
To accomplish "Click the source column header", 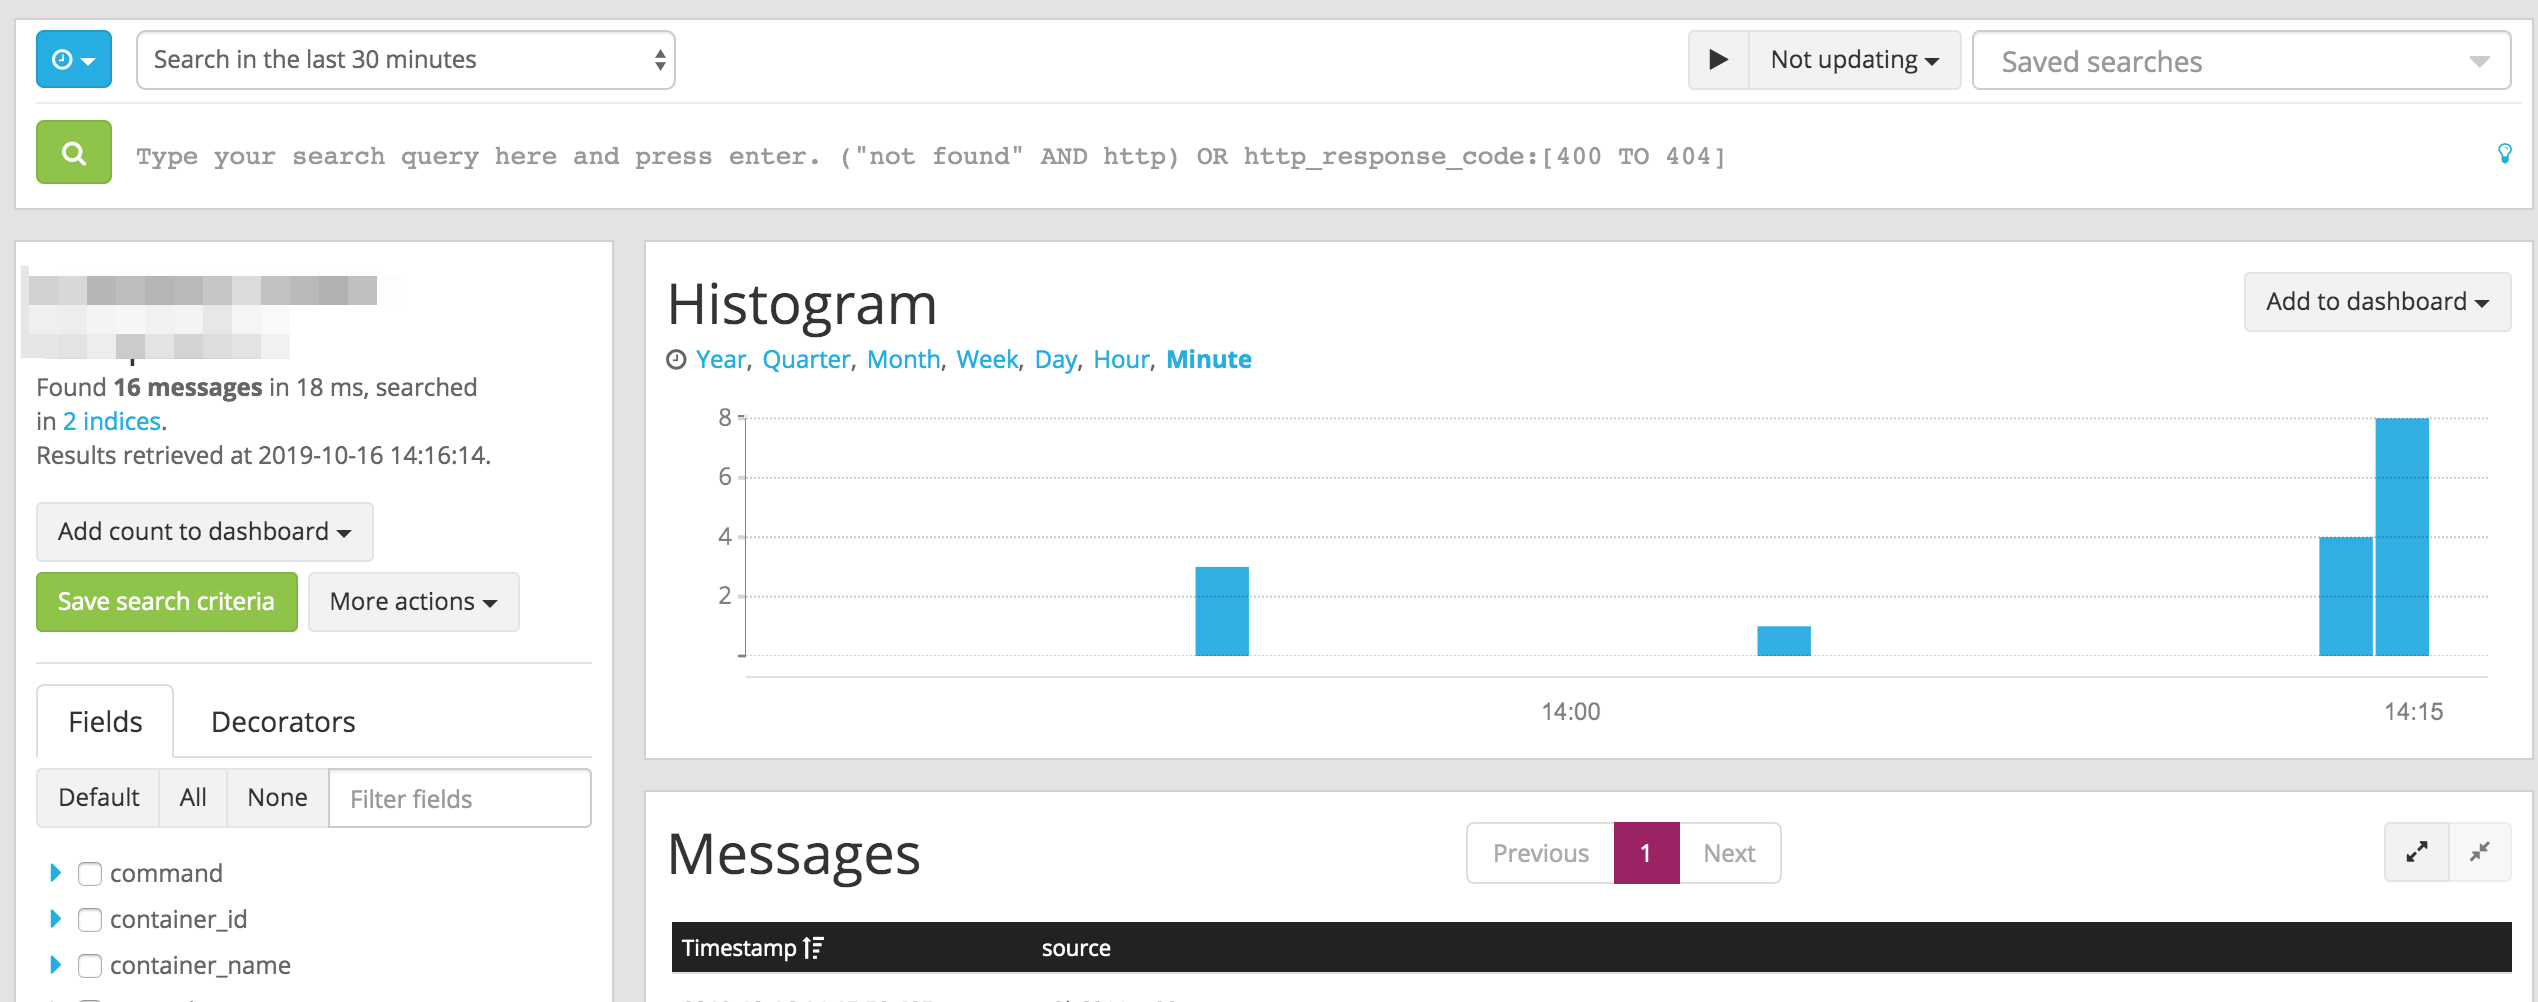I will pos(1076,948).
